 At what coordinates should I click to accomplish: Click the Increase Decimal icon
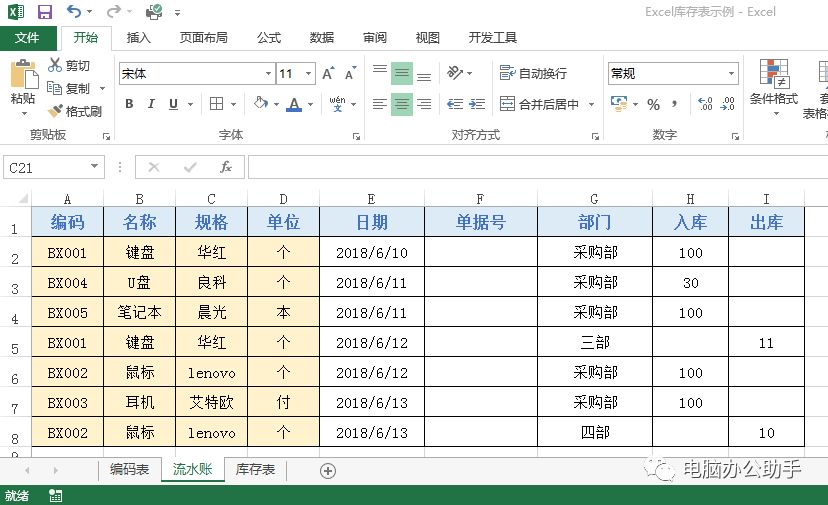click(x=705, y=104)
